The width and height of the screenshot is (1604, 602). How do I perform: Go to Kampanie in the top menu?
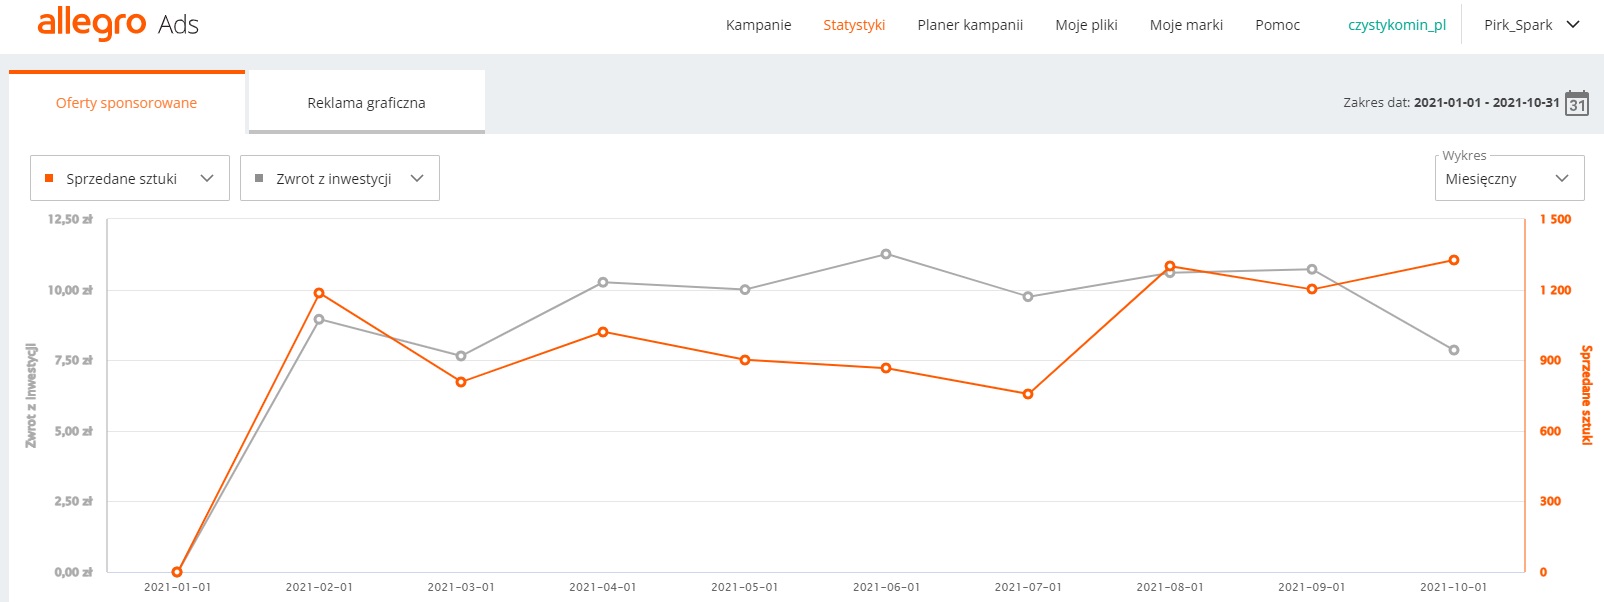(759, 25)
